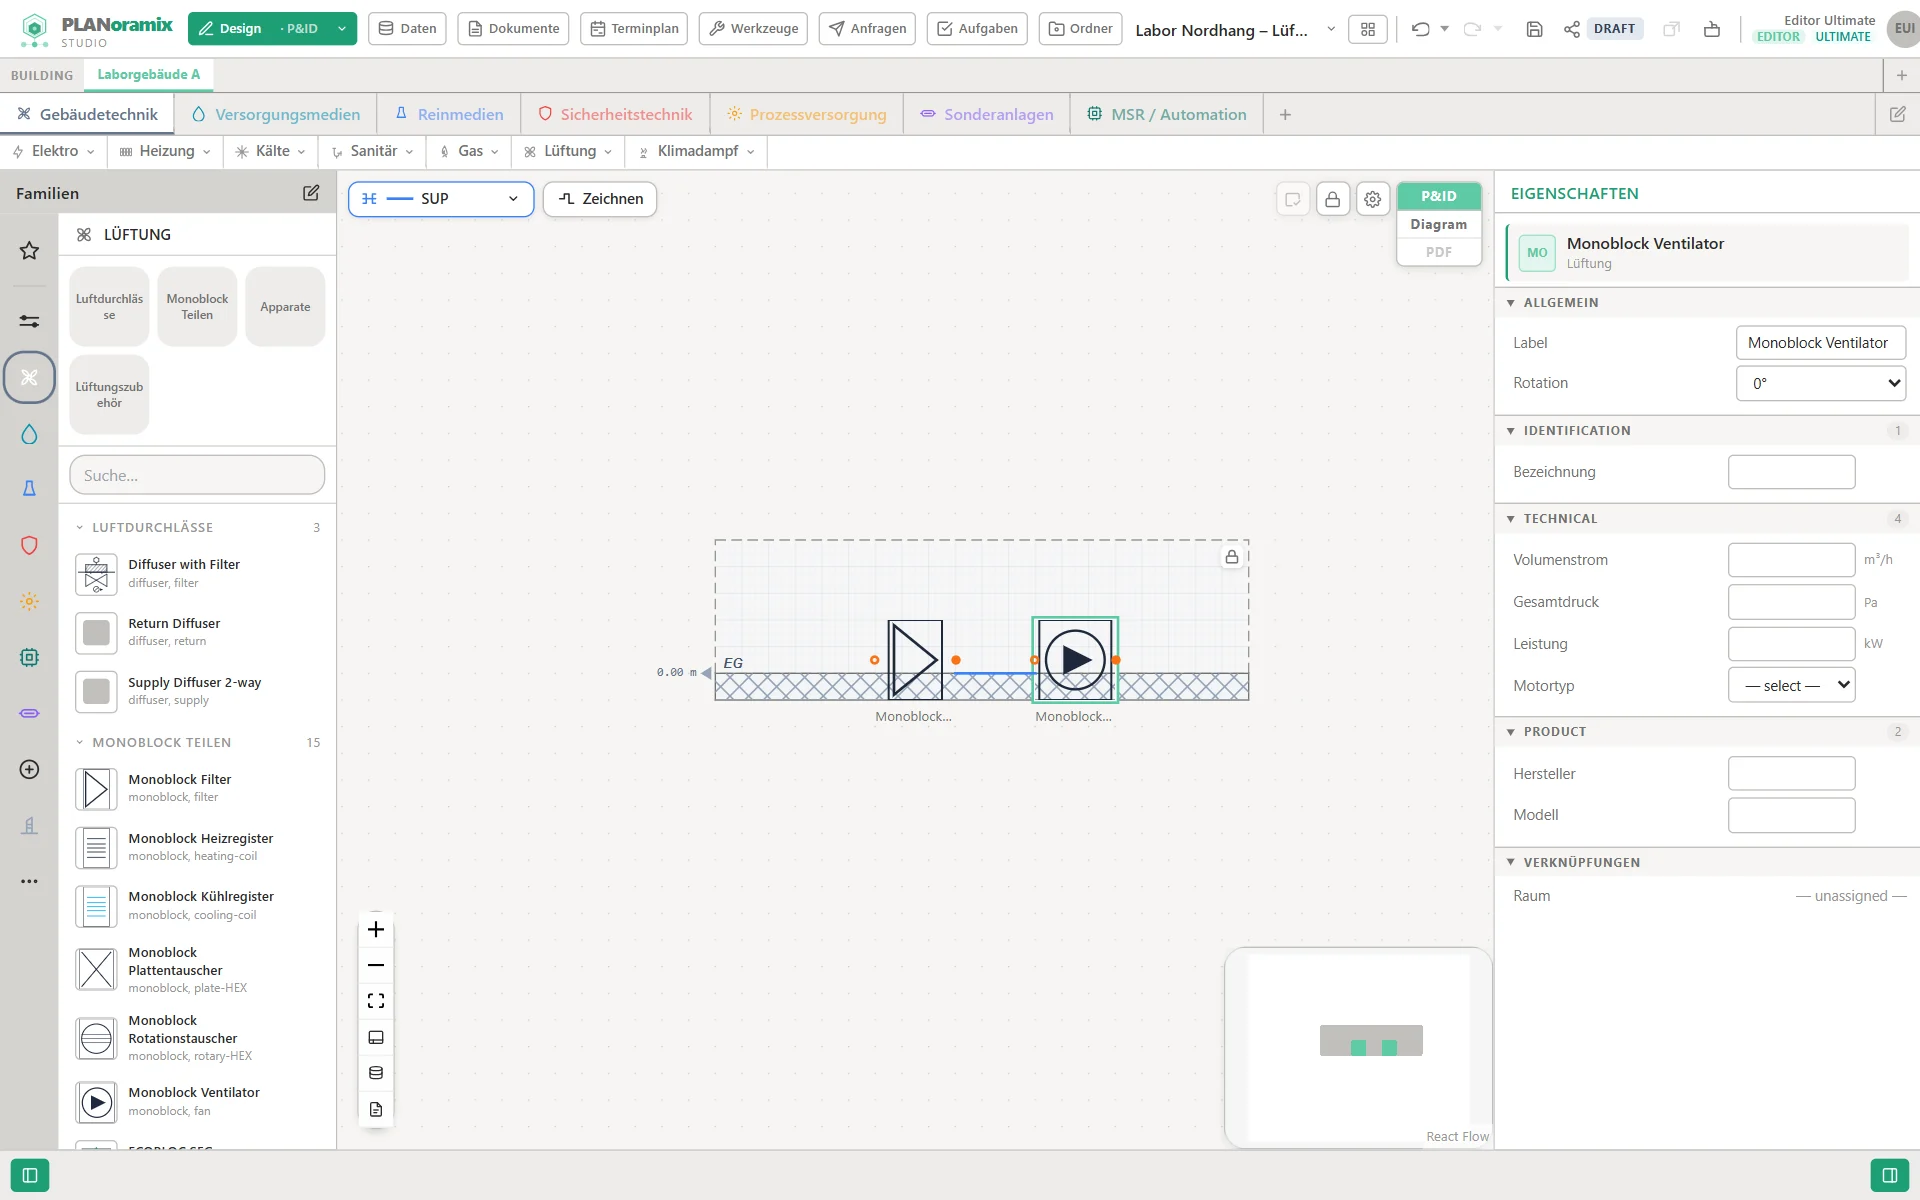Open the Lüftung submenu
This screenshot has height=1200, width=1920.
tap(569, 151)
